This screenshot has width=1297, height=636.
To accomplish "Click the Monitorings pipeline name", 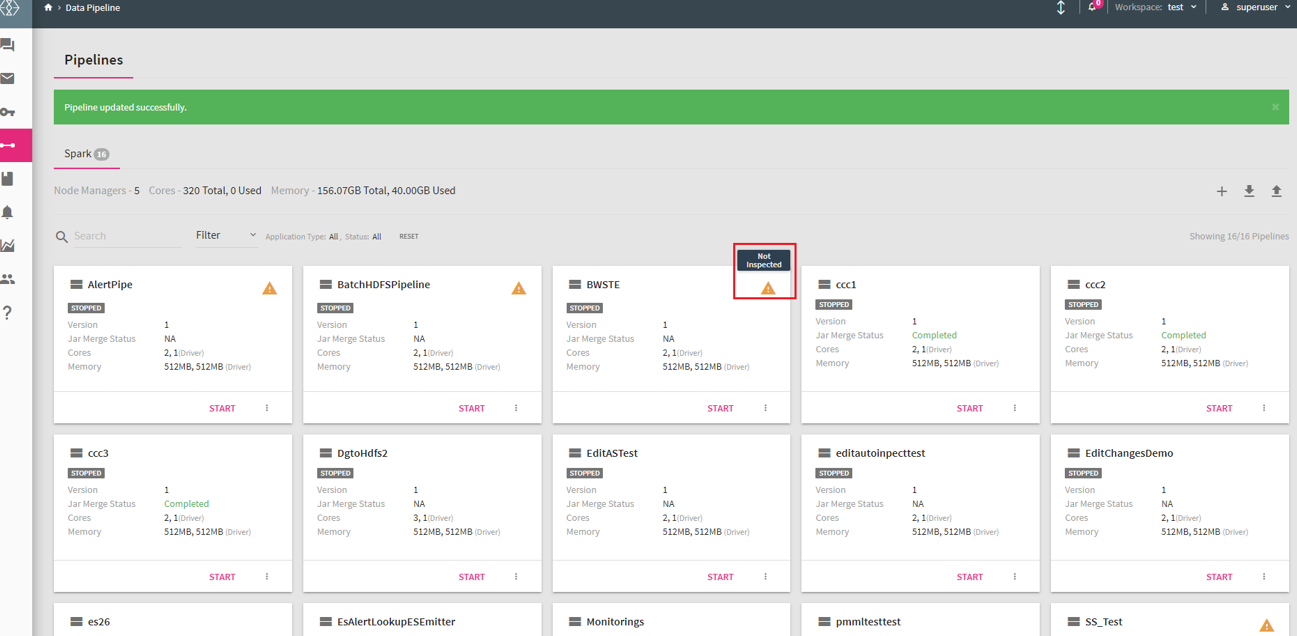I will pos(615,622).
